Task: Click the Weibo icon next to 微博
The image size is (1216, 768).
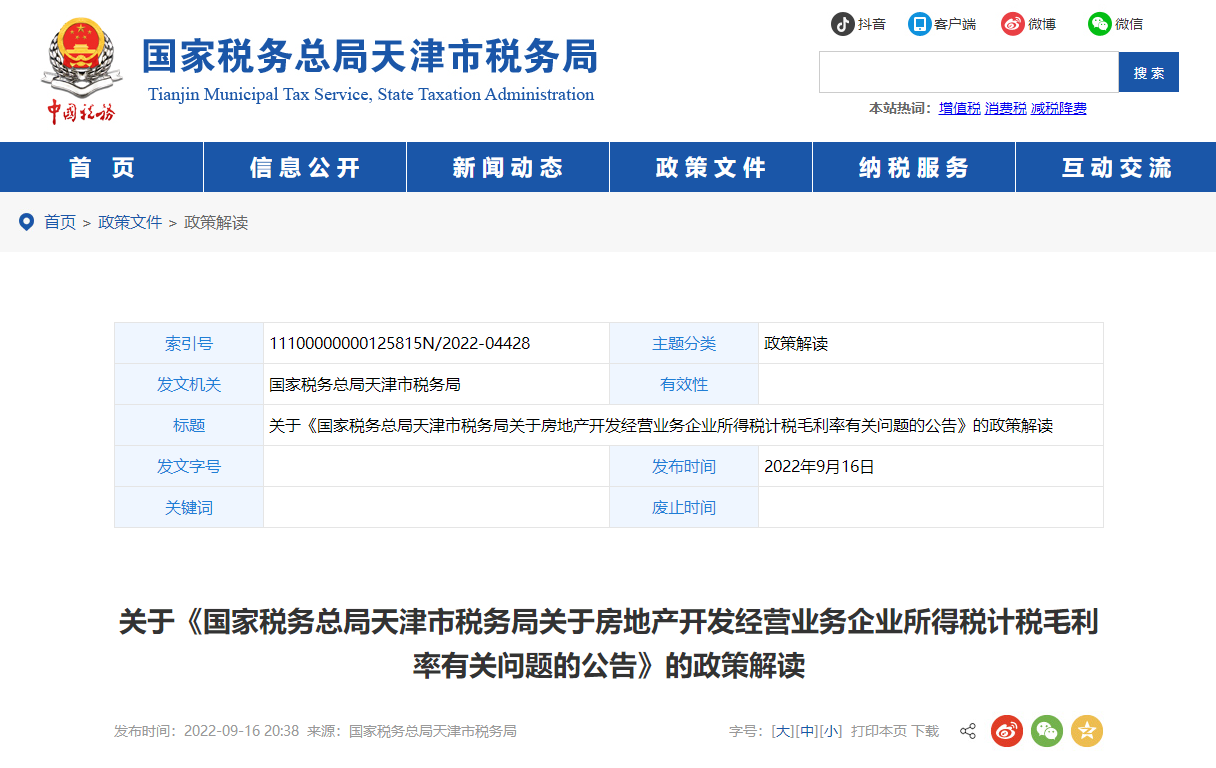Action: point(1010,23)
